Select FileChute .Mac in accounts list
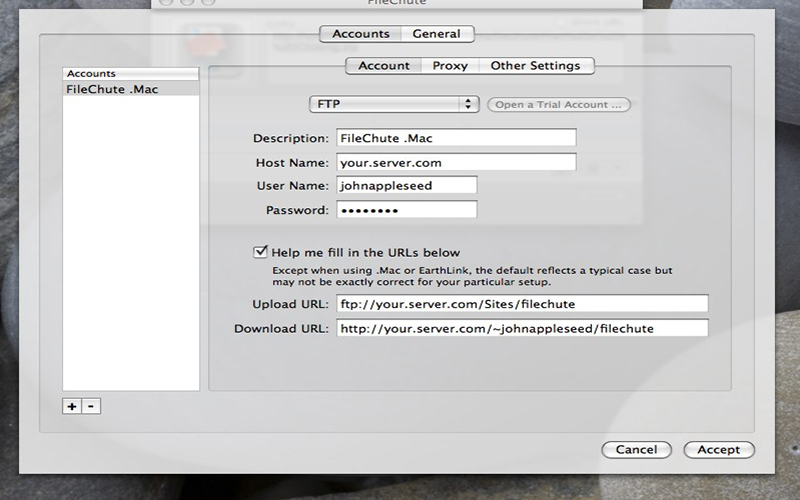The width and height of the screenshot is (800, 500). [x=131, y=89]
